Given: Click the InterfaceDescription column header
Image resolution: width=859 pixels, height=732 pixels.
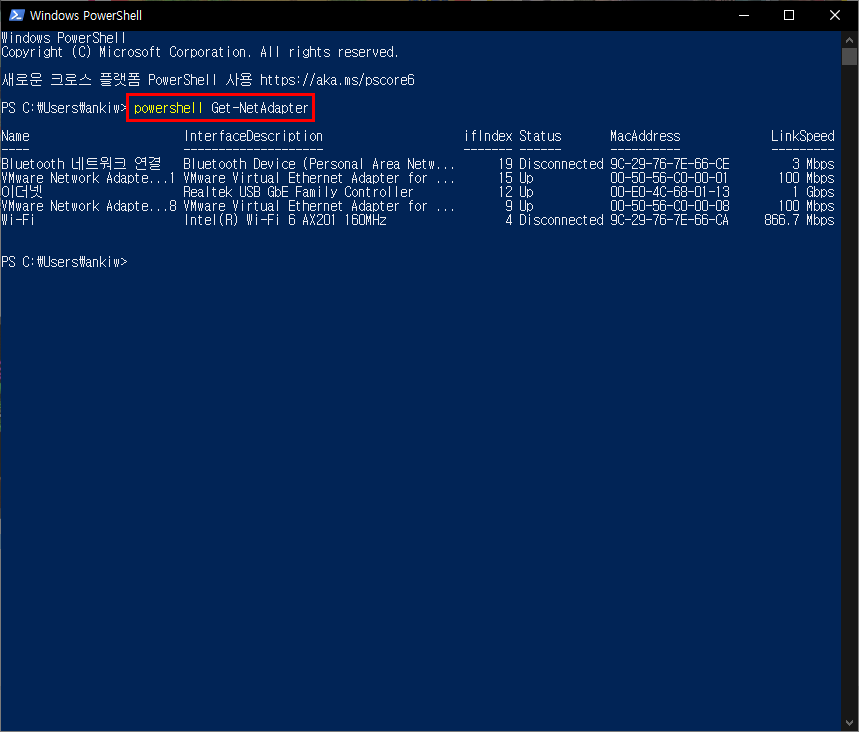Looking at the screenshot, I should pos(253,136).
